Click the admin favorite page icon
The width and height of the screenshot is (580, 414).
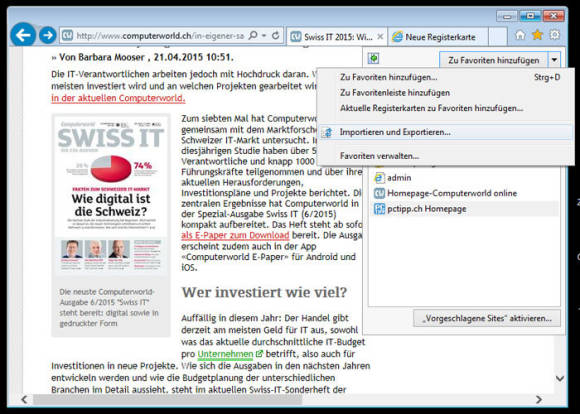[x=379, y=178]
